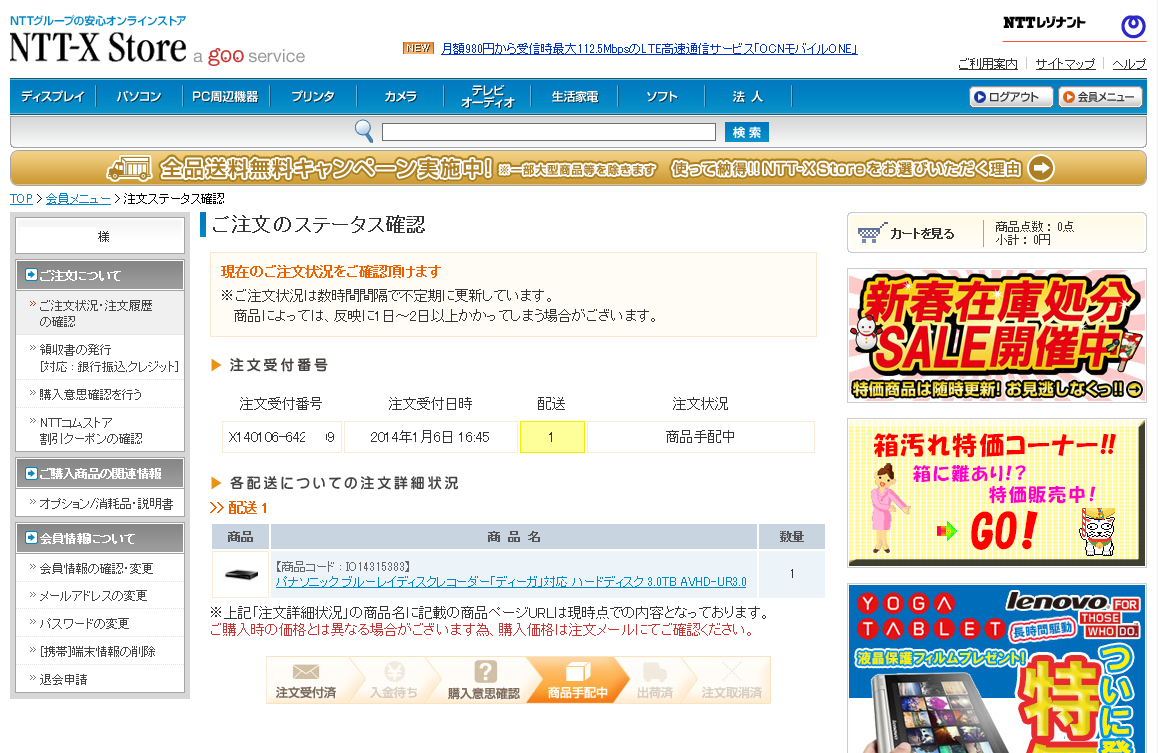
Task: Open the カメラ category menu
Action: (x=400, y=97)
